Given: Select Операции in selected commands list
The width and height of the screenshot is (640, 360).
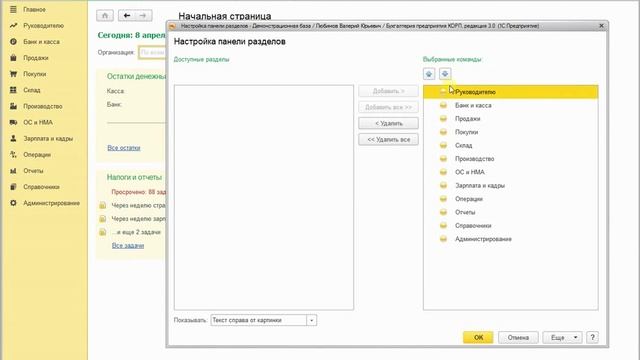Looking at the screenshot, I should pos(511,199).
